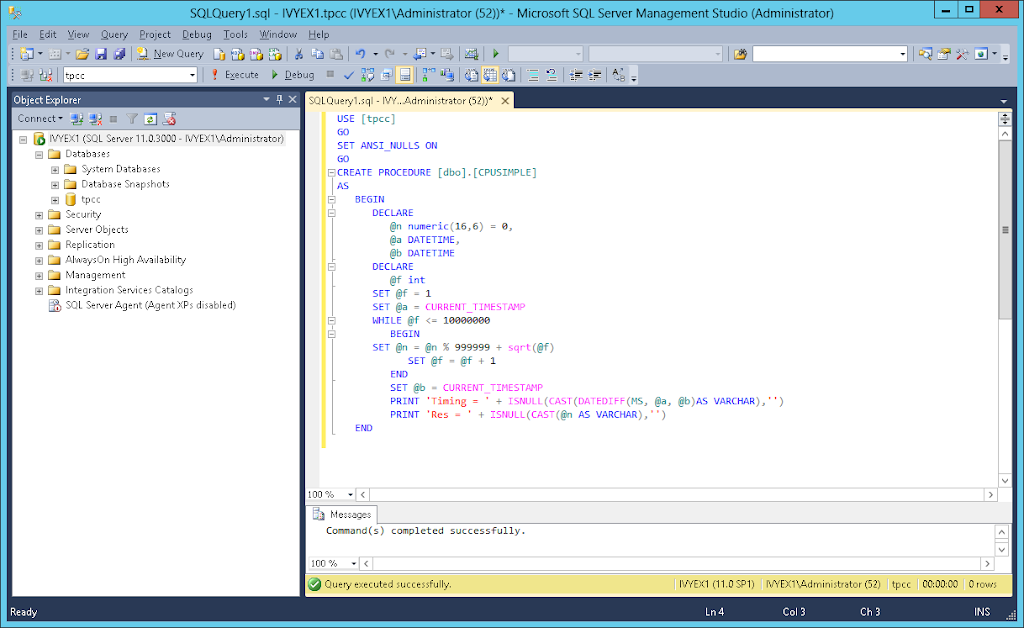Open the File menu
Image resolution: width=1024 pixels, height=628 pixels.
[x=20, y=35]
